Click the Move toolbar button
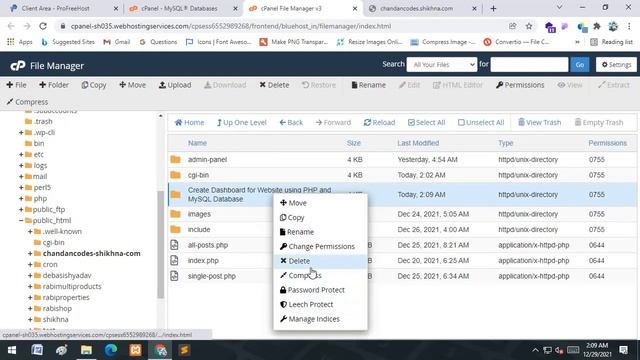The width and height of the screenshot is (640, 360). (x=132, y=85)
